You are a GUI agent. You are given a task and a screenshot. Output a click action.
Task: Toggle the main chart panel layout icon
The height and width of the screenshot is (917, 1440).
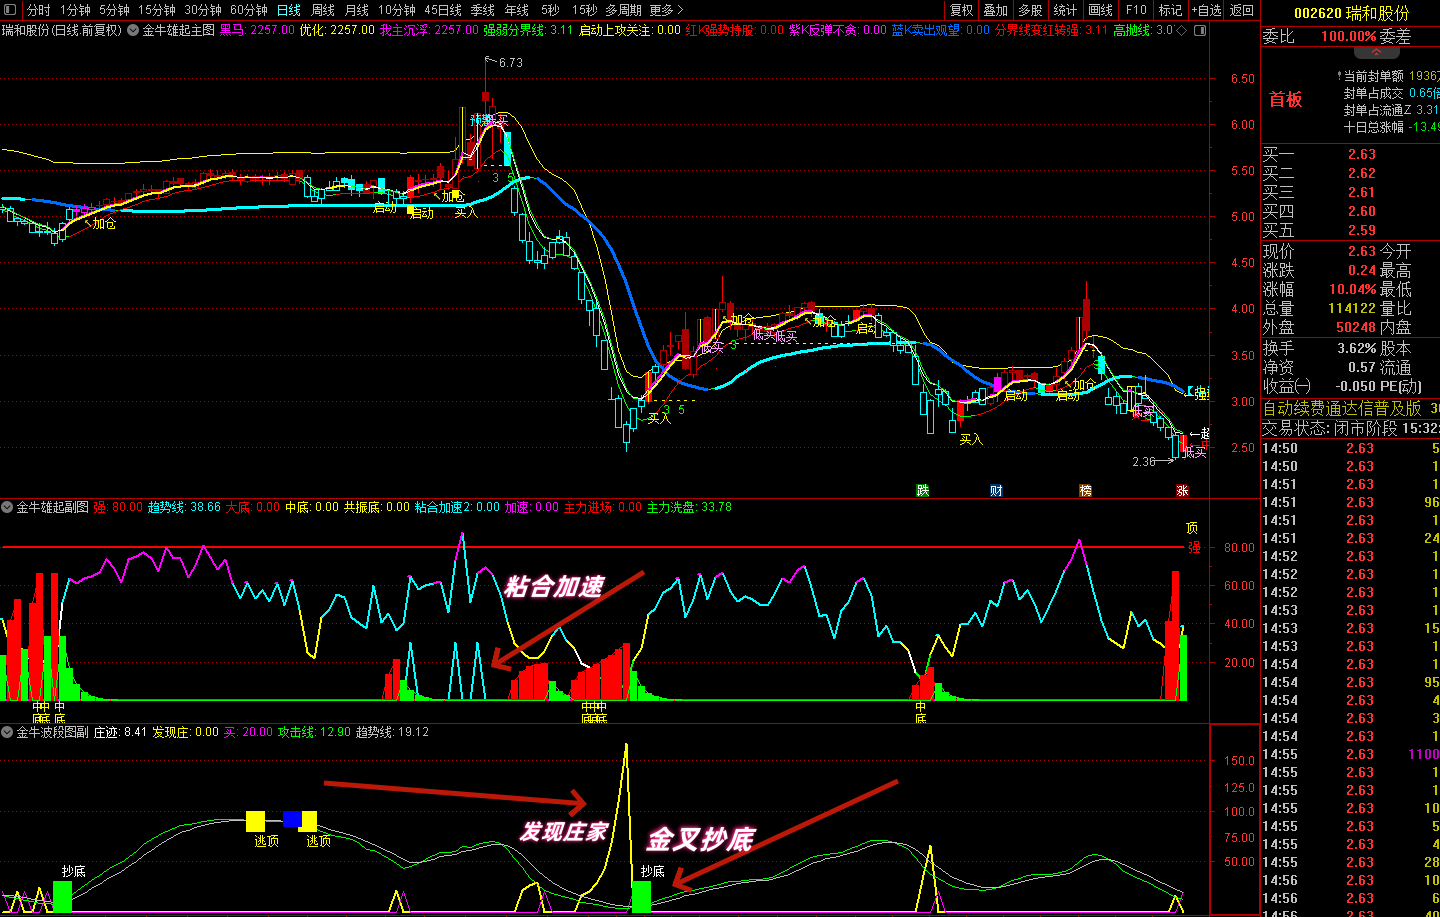(1200, 30)
